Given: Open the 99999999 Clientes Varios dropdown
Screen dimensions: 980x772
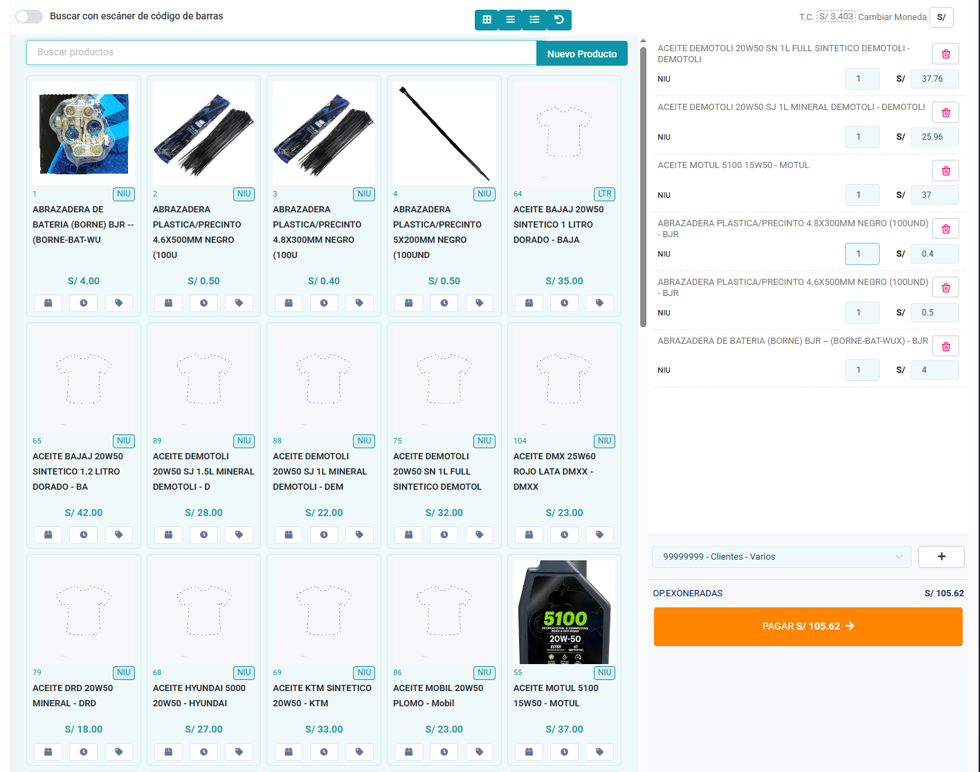Looking at the screenshot, I should 781,556.
